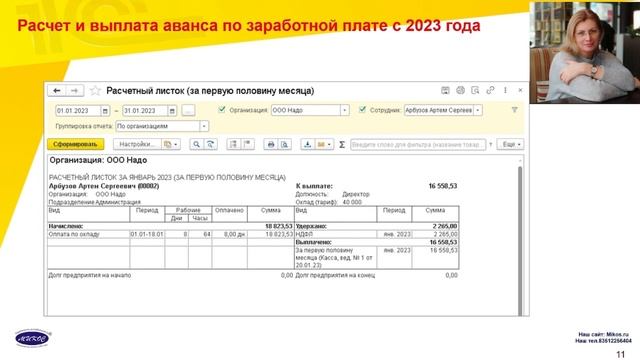Click period cell 01.01-18.01
640x360 pixels.
(x=147, y=234)
